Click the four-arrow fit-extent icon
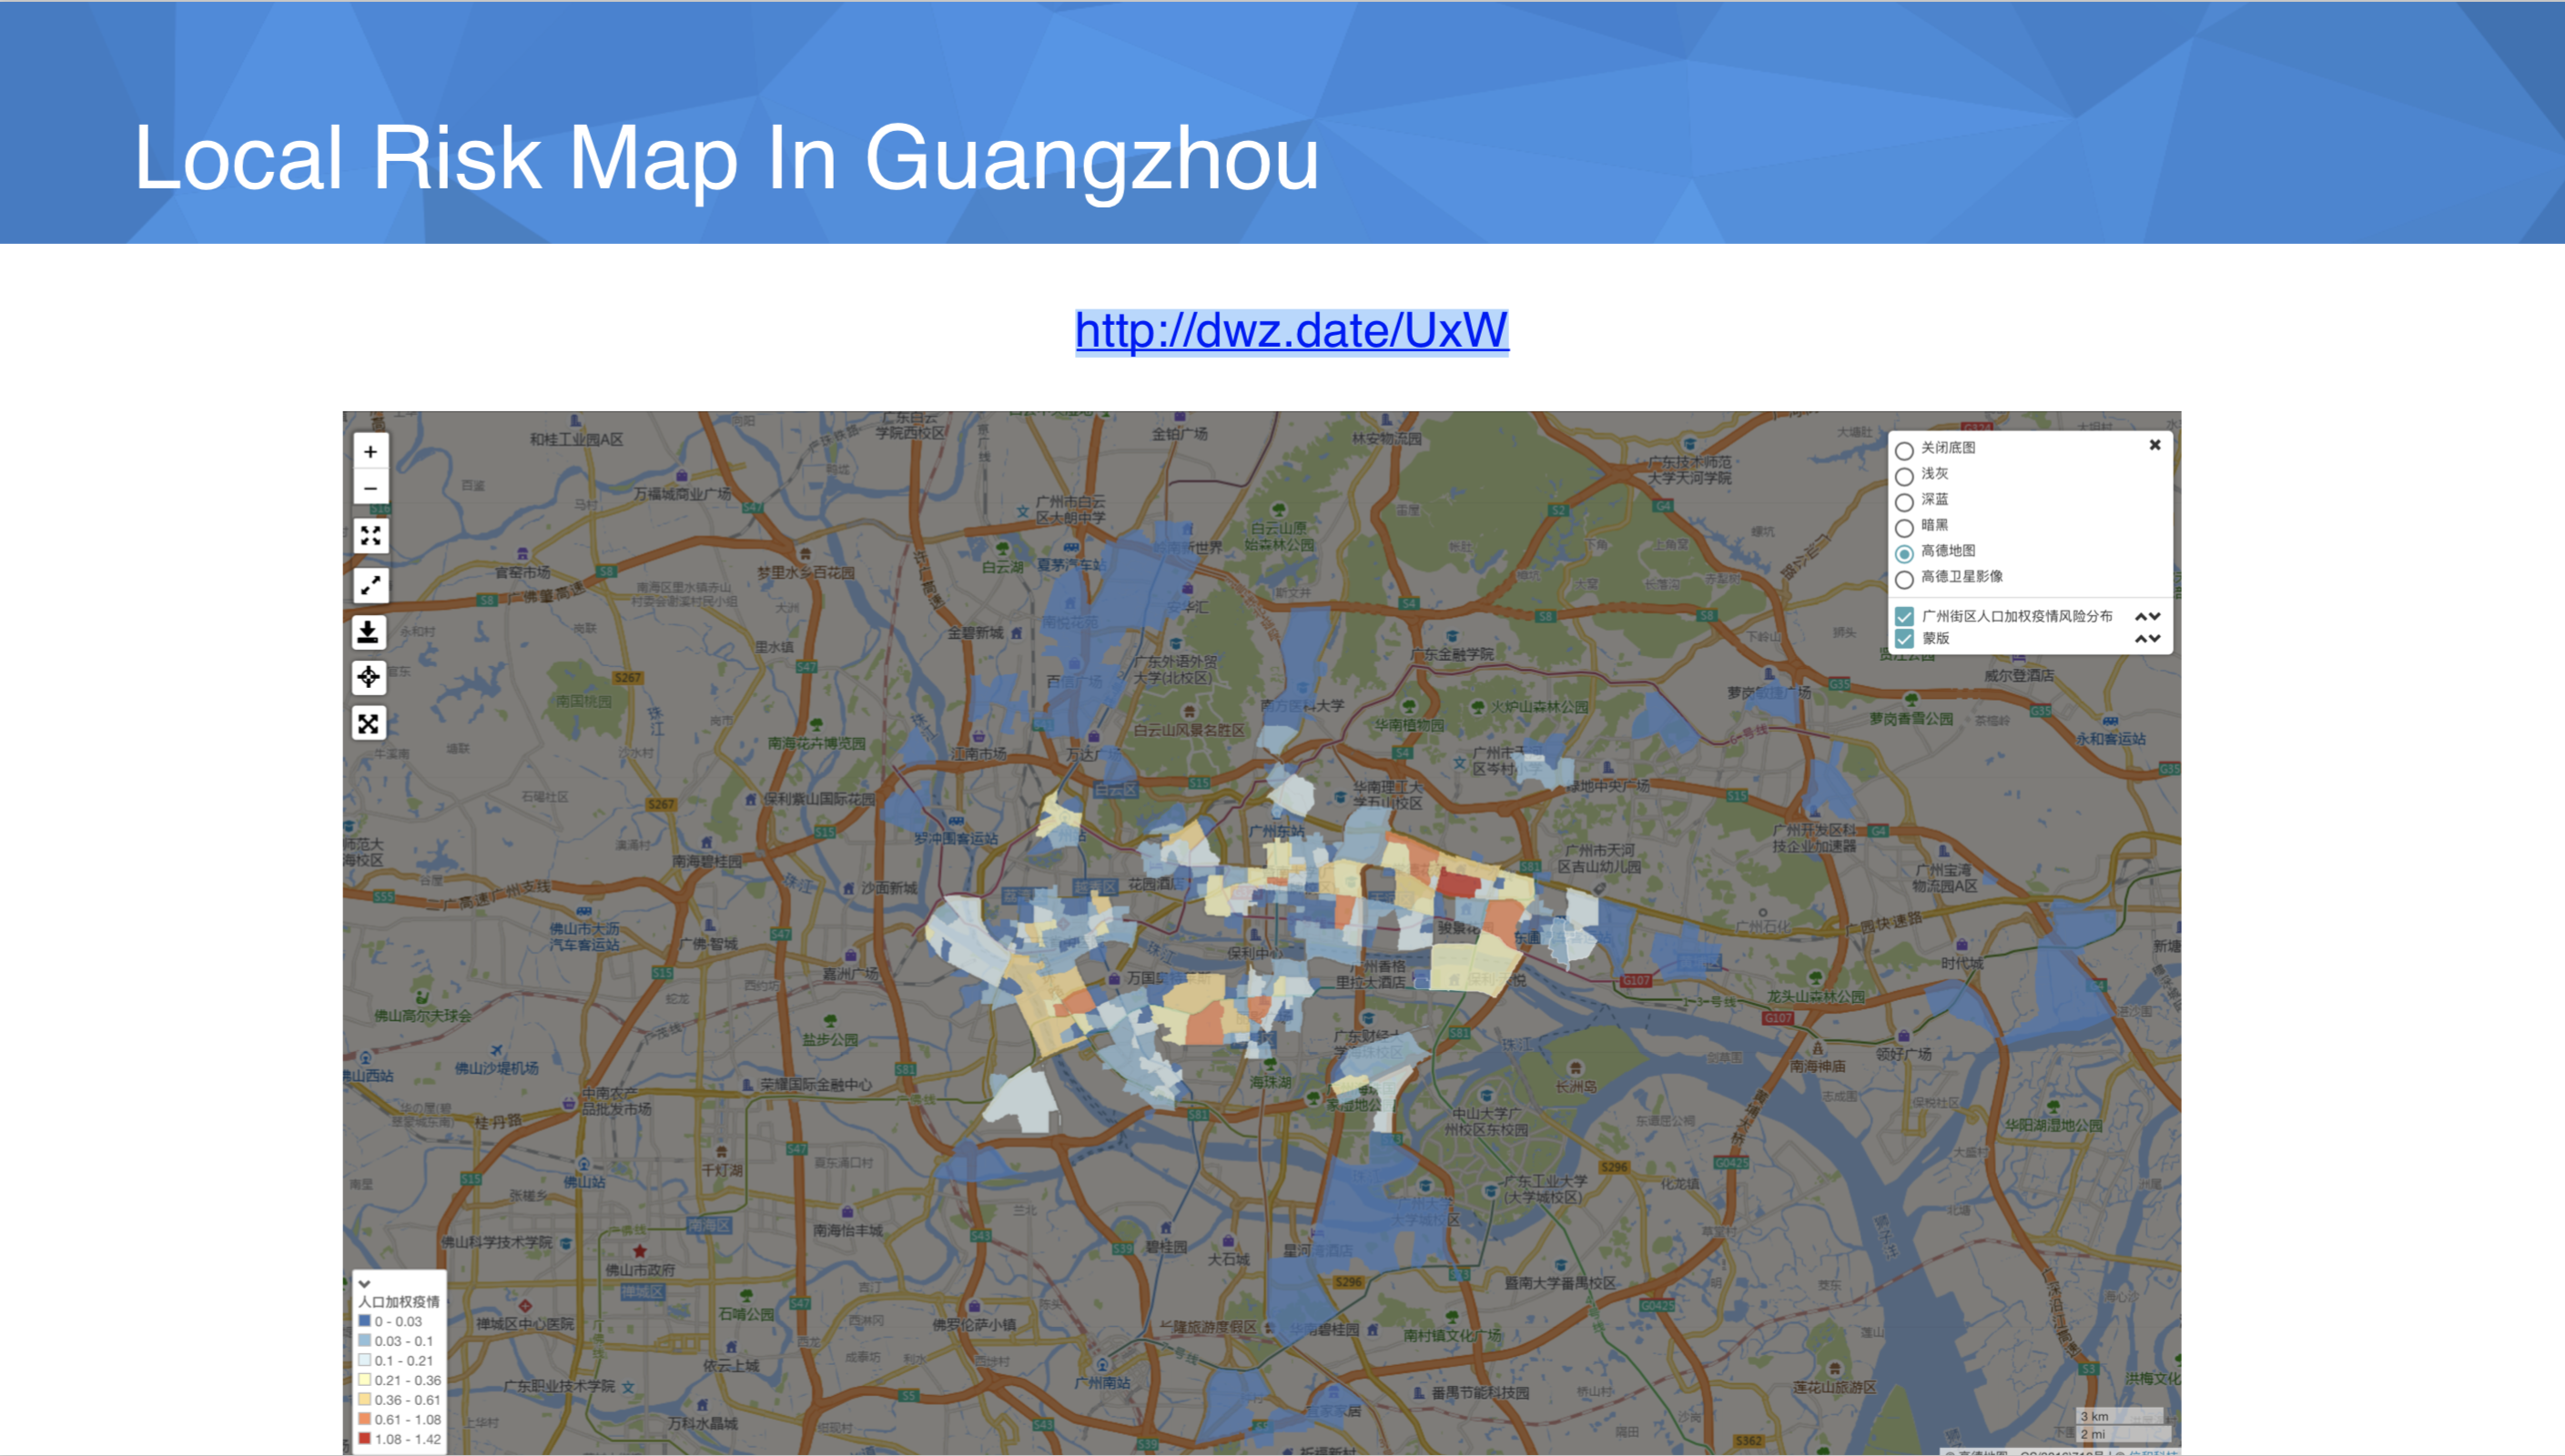The height and width of the screenshot is (1456, 2565). (x=370, y=536)
